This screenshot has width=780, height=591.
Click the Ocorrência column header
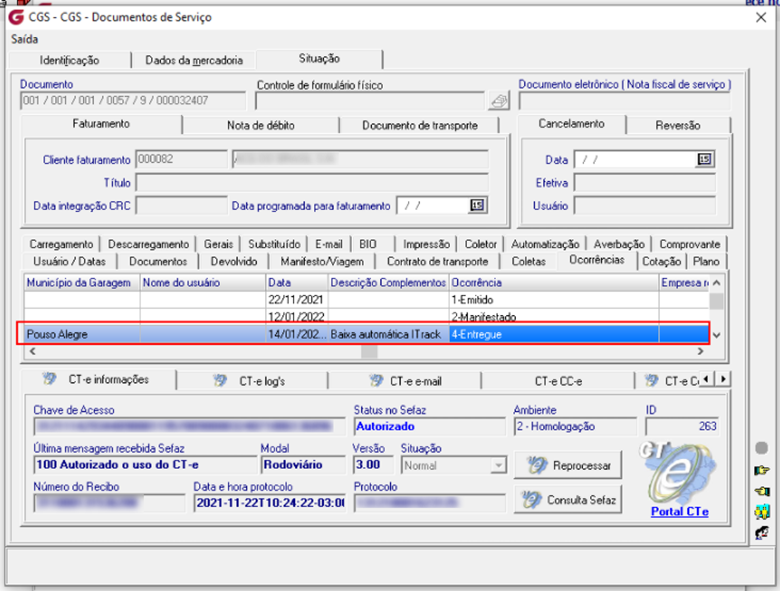tap(554, 283)
